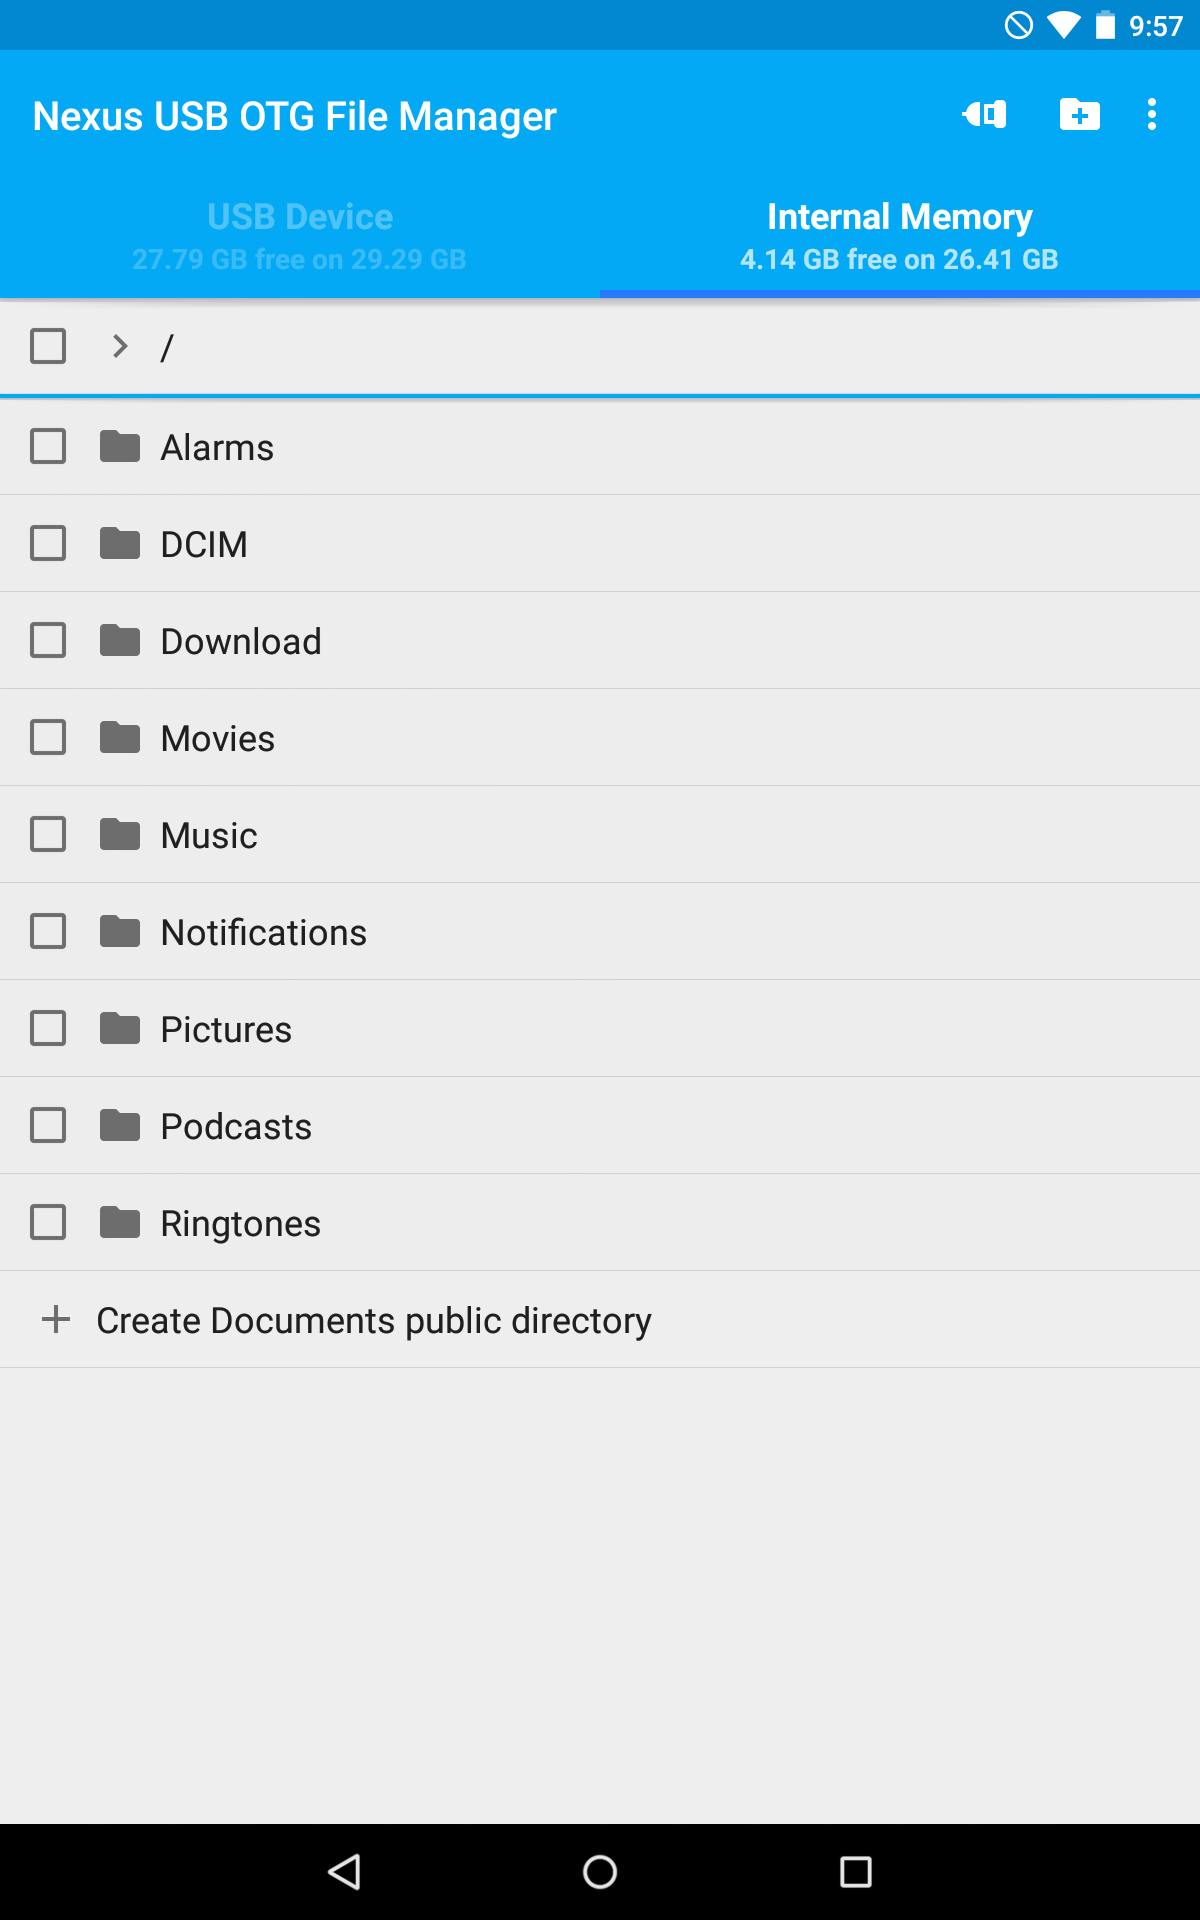Tap the root path slash label
This screenshot has height=1920, width=1200.
(x=167, y=347)
